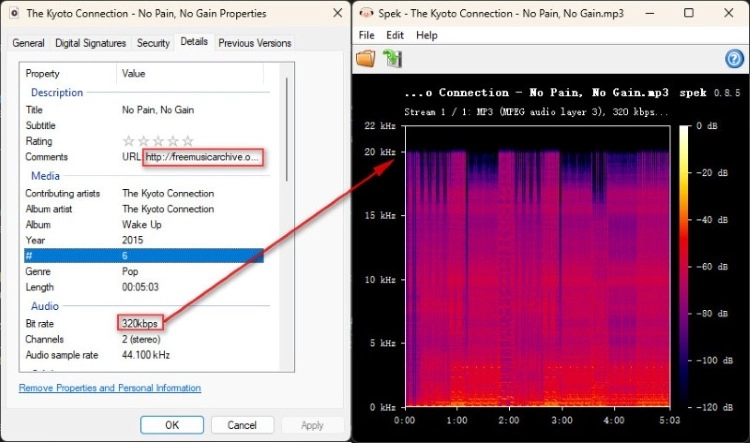Select the Title value No Pain, No Gain

pyautogui.click(x=158, y=110)
